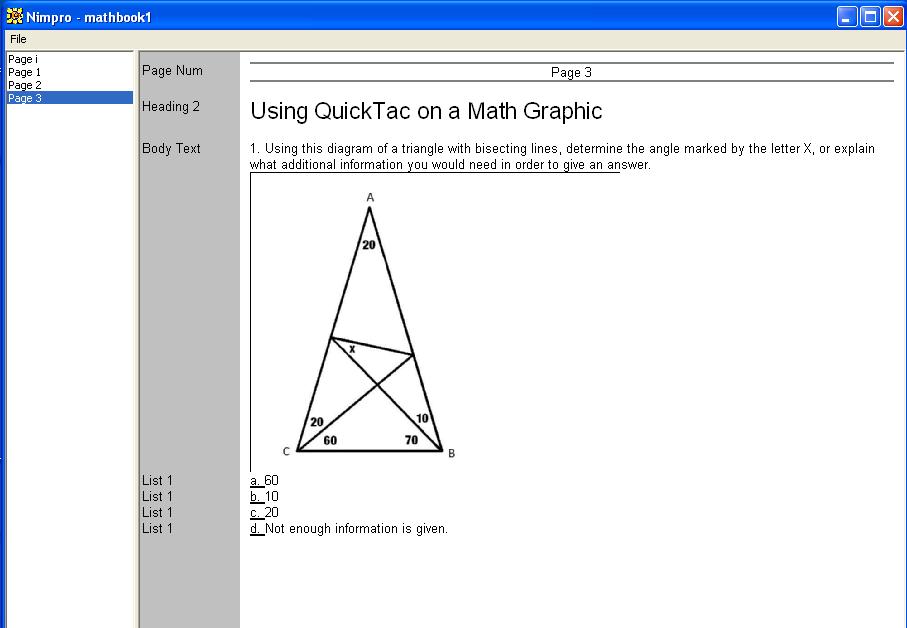
Task: Click the 'Using QuickTac on a Math Graphic' heading
Action: click(426, 111)
